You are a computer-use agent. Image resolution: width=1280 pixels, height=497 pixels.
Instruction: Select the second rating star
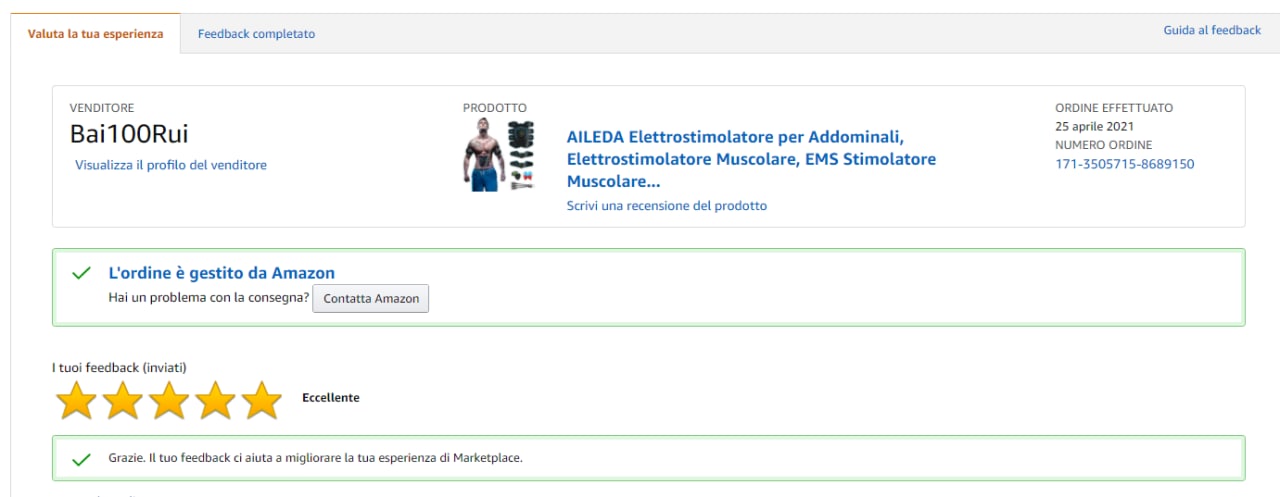(x=123, y=400)
